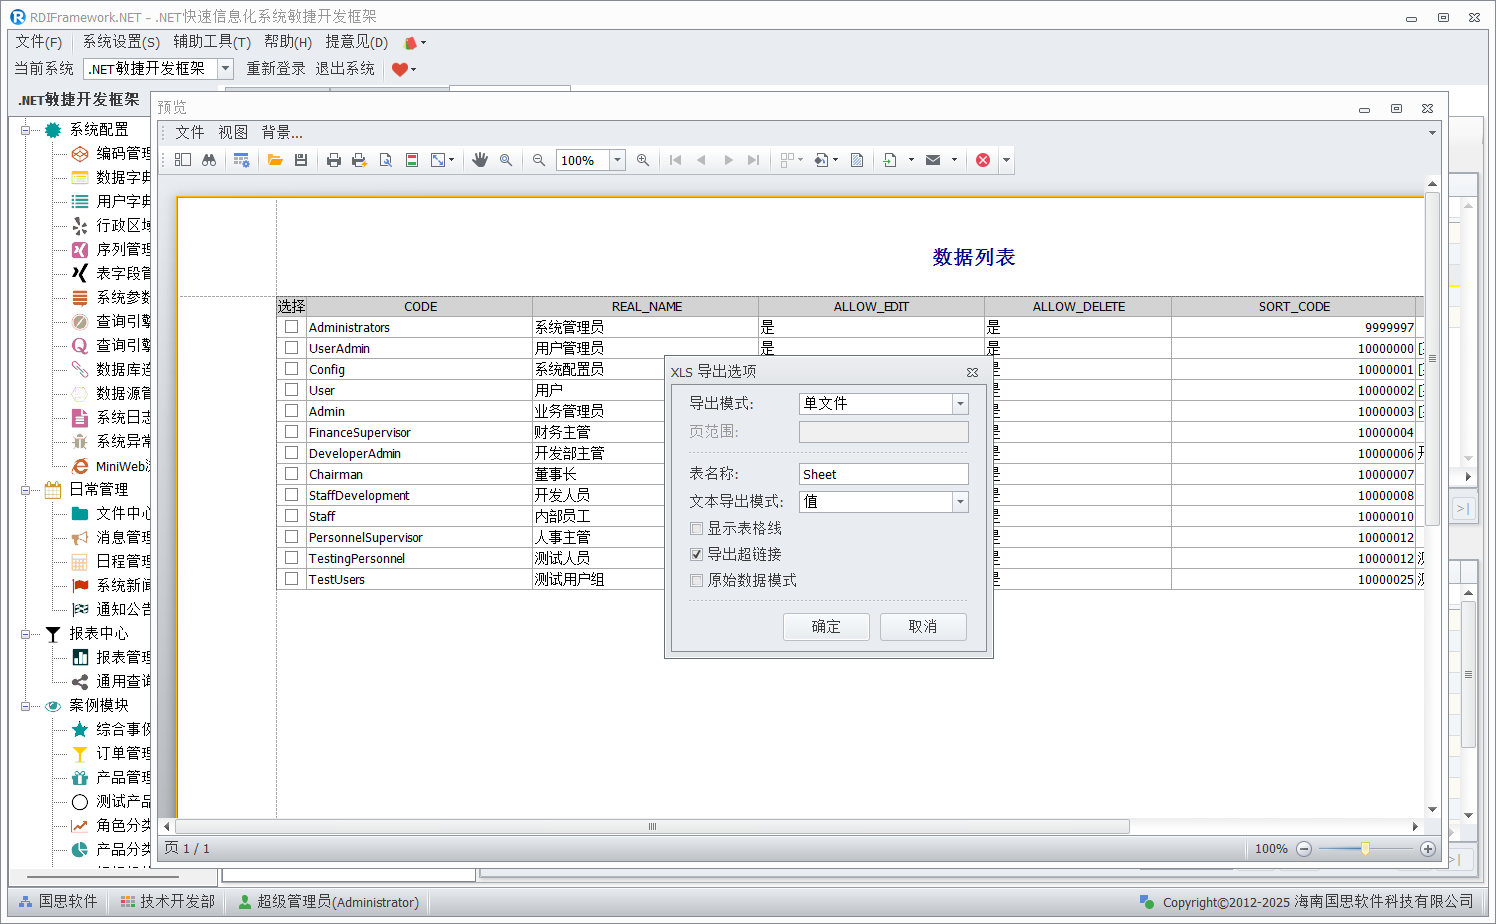
Task: Click the print icon in preview toolbar
Action: 334,160
